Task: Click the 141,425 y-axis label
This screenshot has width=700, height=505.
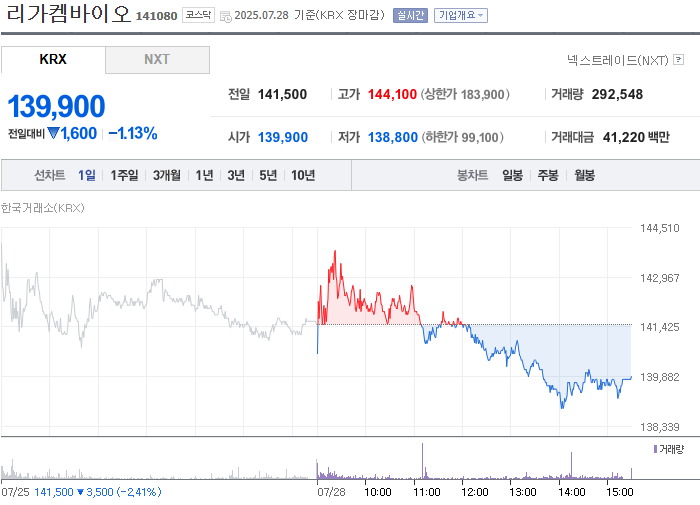Action: pos(659,327)
